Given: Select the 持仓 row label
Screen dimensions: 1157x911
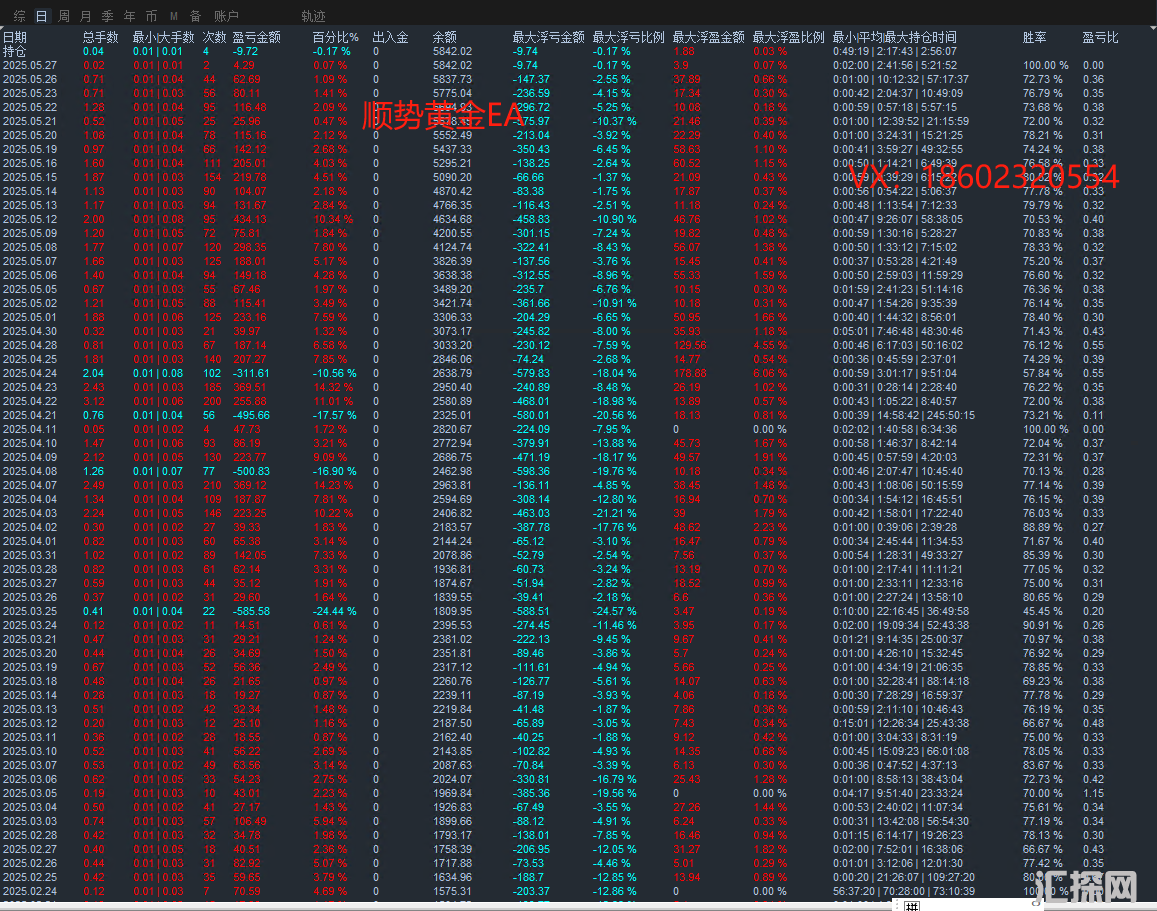Looking at the screenshot, I should 15,51.
